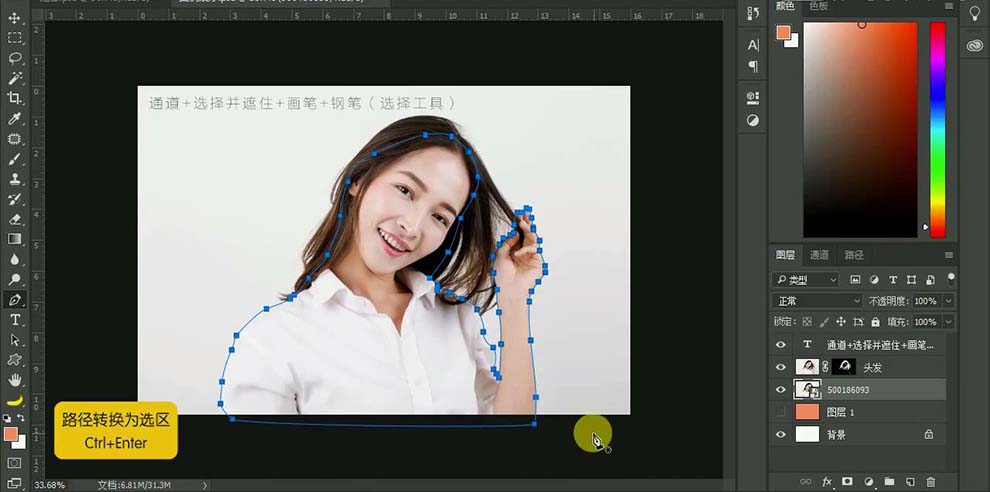Screen dimensions: 990x492
Task: Toggle lock all padlock
Action: coord(875,321)
